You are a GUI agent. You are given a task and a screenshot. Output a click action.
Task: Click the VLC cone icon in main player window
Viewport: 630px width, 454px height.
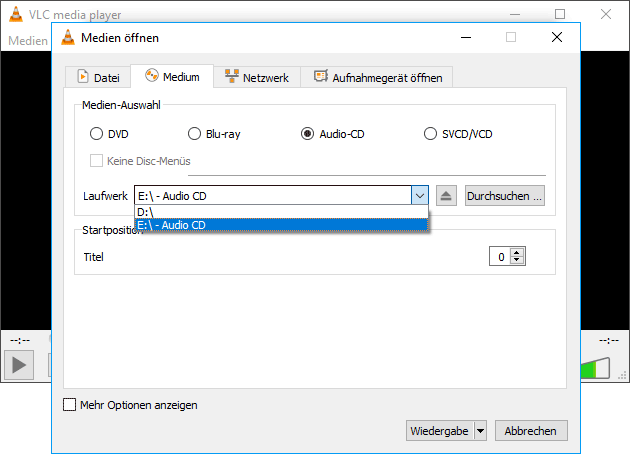click(16, 14)
